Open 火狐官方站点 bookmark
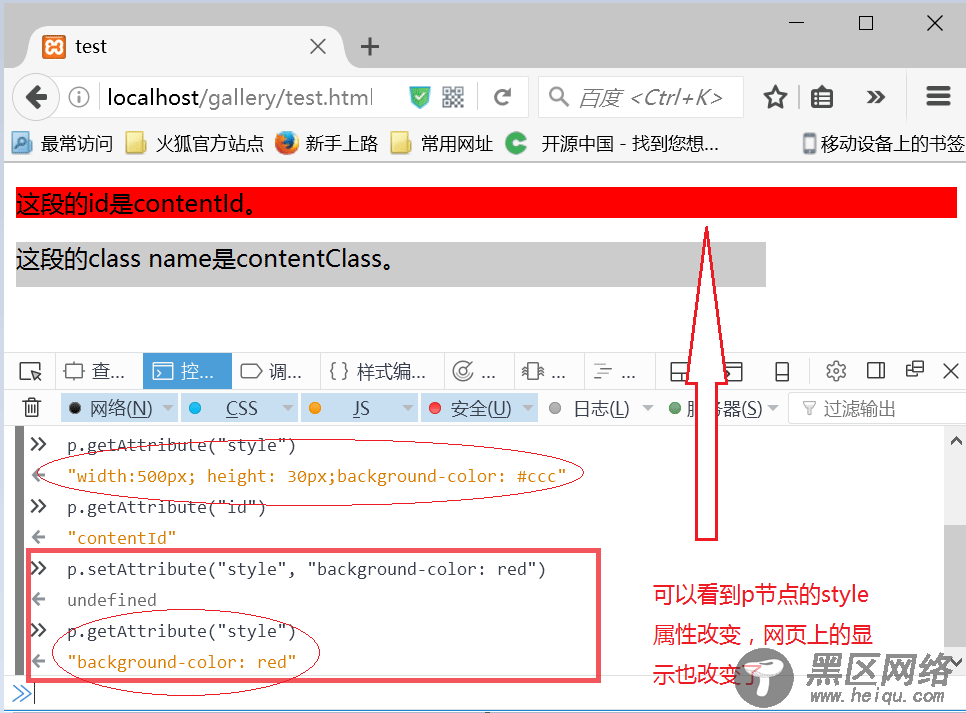966x713 pixels. pyautogui.click(x=195, y=144)
